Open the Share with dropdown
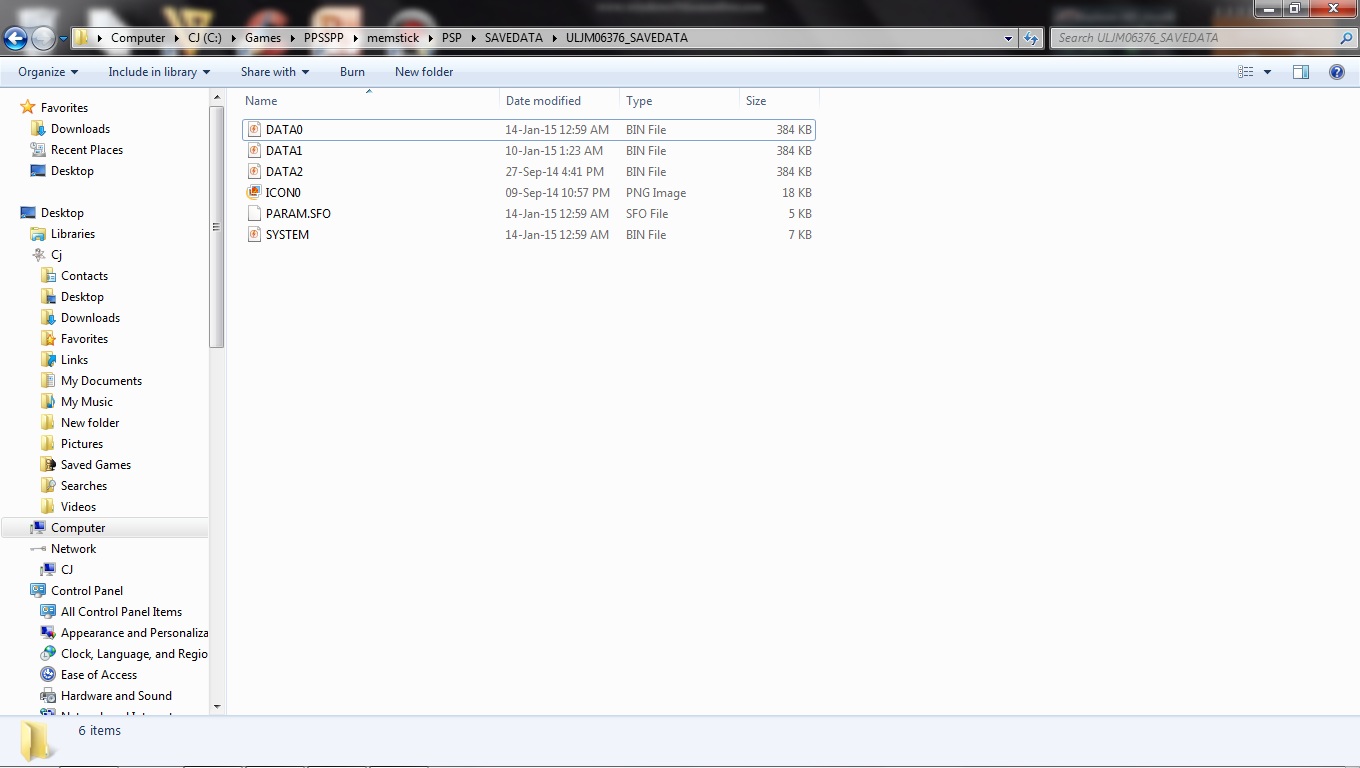The width and height of the screenshot is (1360, 768). click(x=274, y=72)
